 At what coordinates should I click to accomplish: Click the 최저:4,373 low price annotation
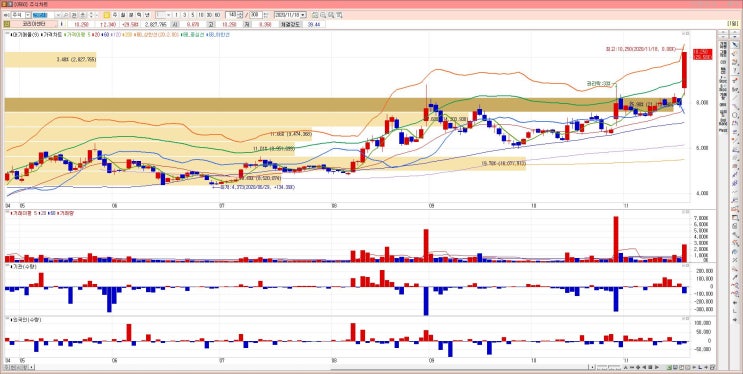256,187
